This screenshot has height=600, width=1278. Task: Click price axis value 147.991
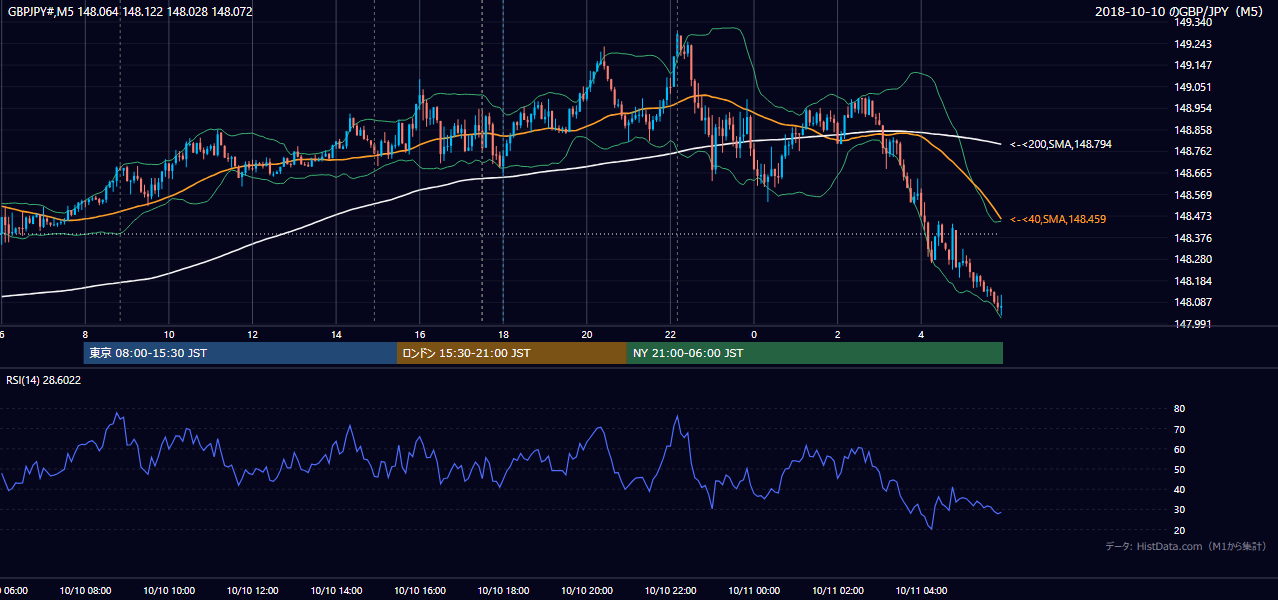[x=1193, y=324]
